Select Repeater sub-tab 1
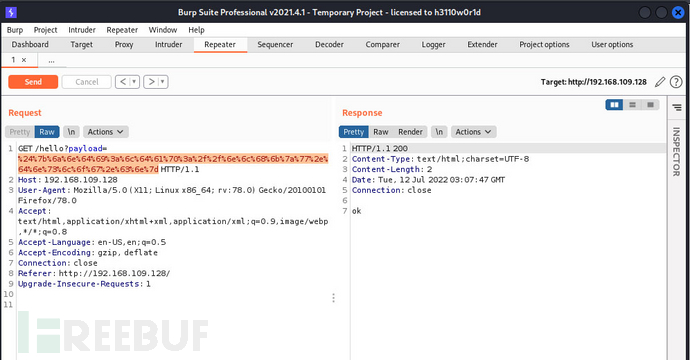This screenshot has height=360, width=690. coord(14,60)
